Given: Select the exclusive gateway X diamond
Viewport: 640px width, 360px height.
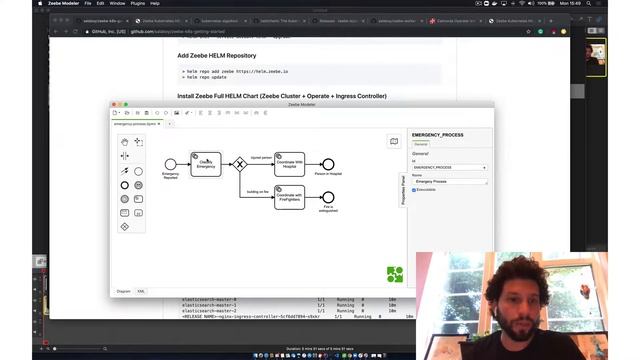Looking at the screenshot, I should (240, 164).
